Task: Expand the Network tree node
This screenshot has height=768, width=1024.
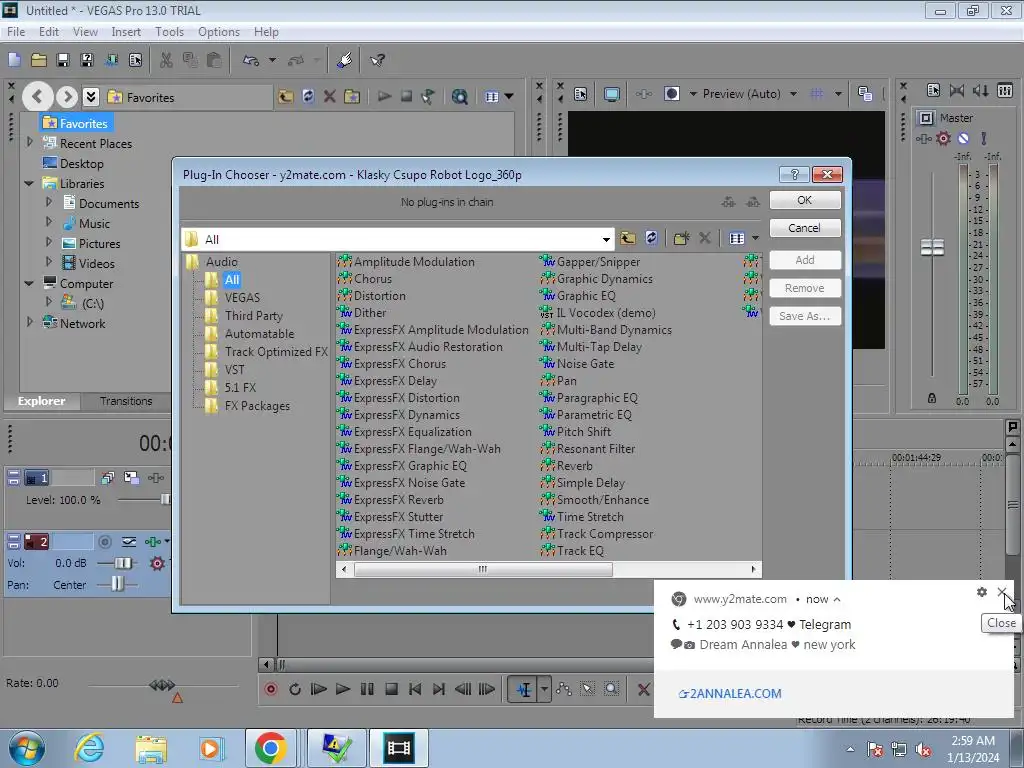Action: (x=29, y=322)
